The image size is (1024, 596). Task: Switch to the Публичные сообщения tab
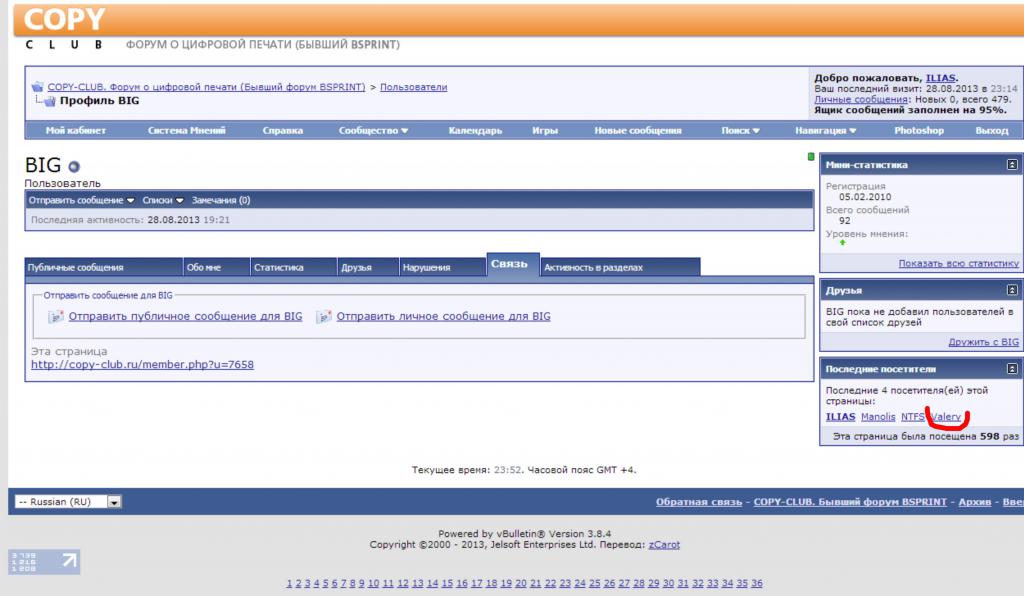[x=76, y=267]
